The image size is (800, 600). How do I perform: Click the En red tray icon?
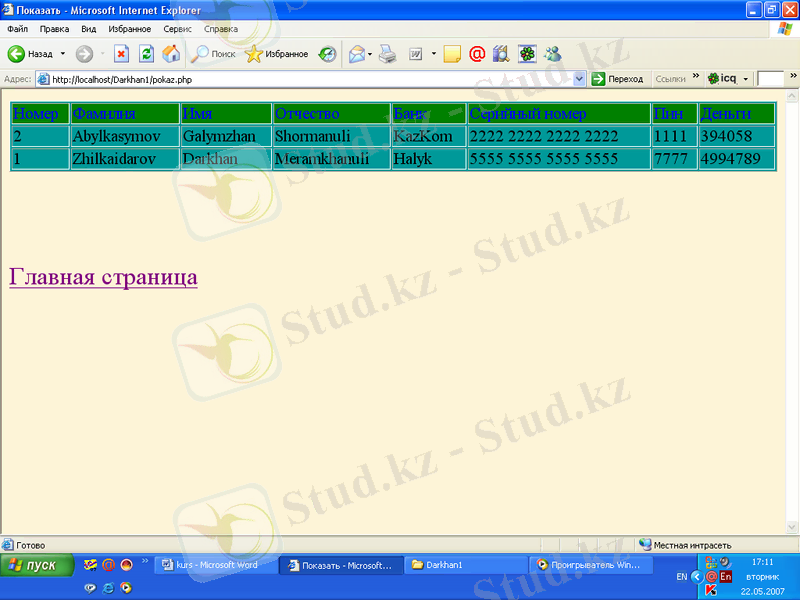[726, 577]
